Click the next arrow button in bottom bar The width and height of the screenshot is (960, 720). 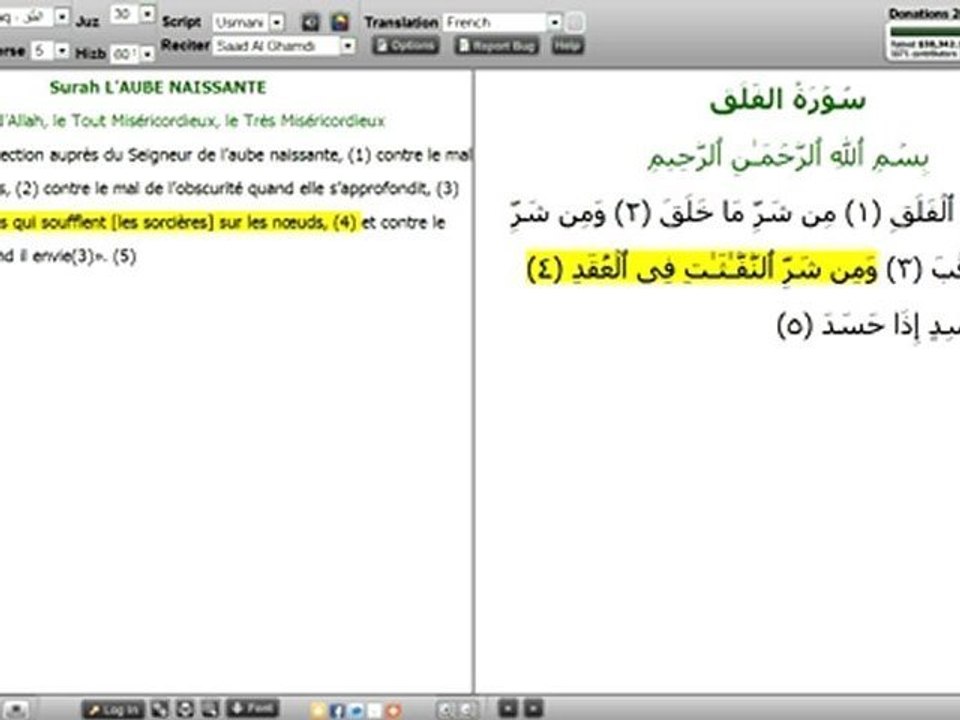tap(533, 708)
